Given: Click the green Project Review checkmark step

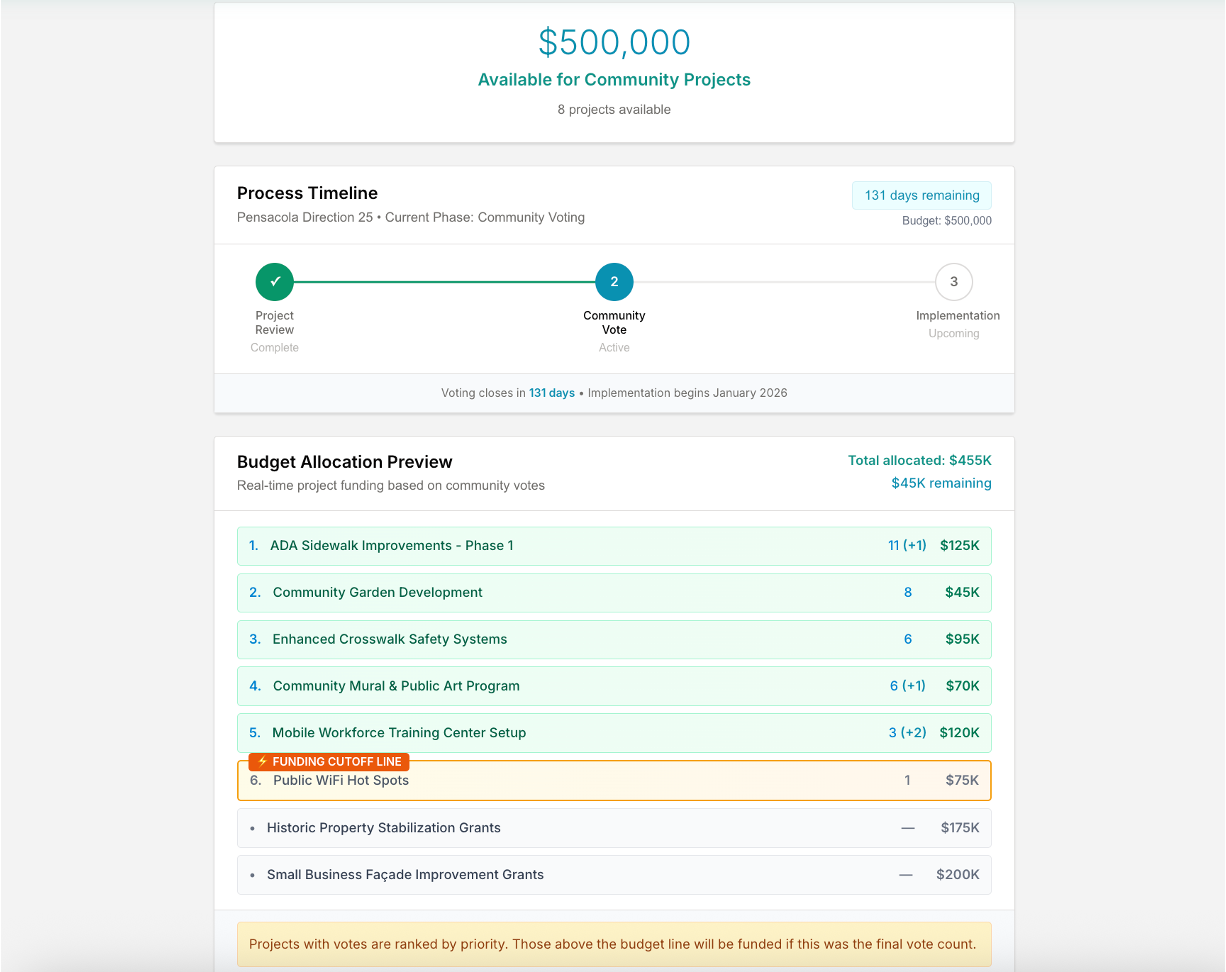Looking at the screenshot, I should pyautogui.click(x=275, y=282).
